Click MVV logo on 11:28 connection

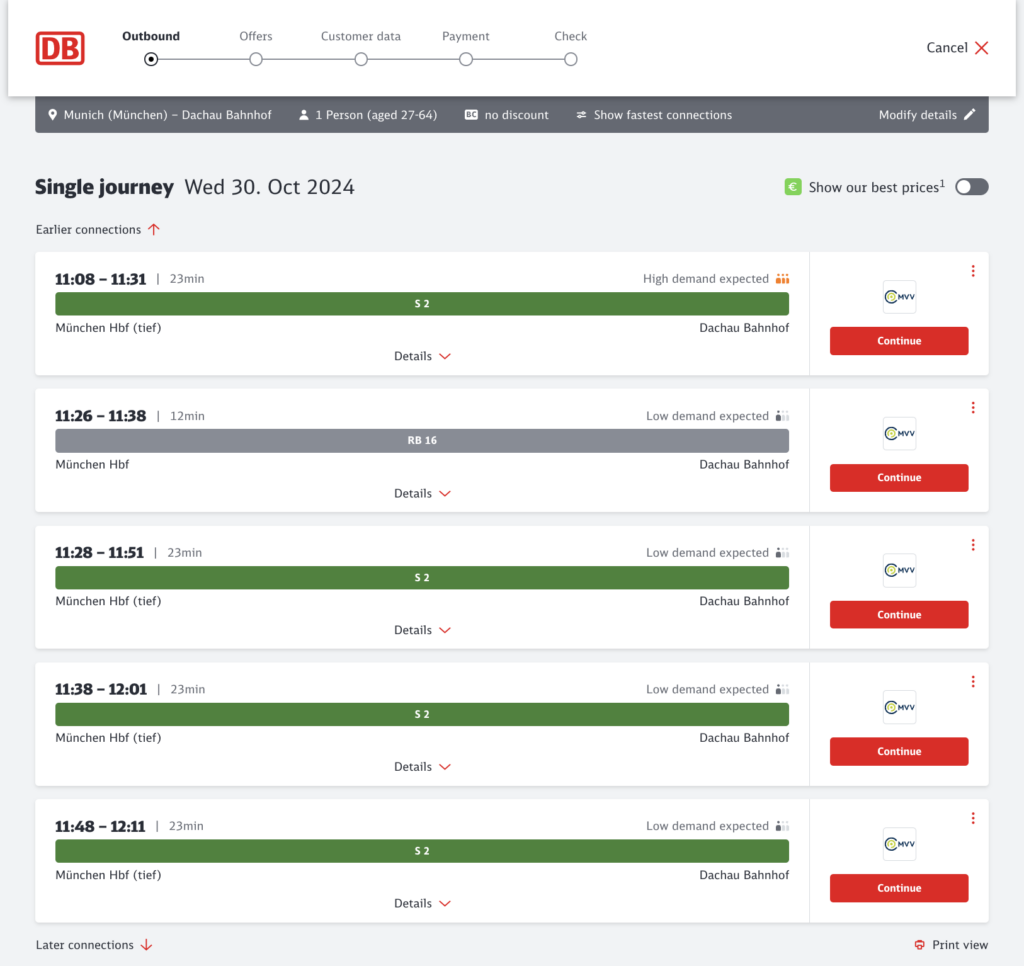(899, 571)
